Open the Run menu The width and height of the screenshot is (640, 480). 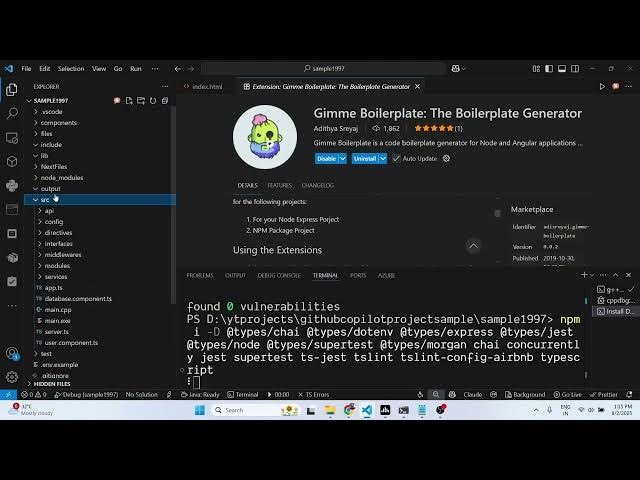coord(136,69)
